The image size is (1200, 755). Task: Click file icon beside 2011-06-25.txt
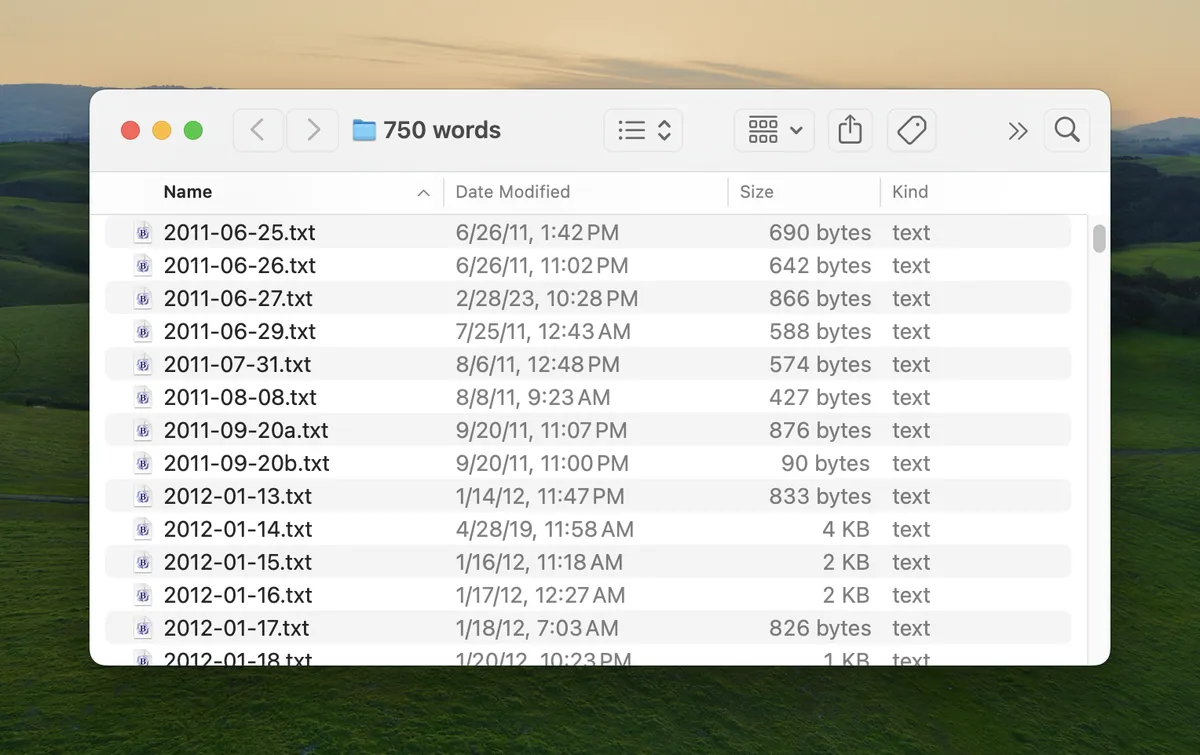143,233
